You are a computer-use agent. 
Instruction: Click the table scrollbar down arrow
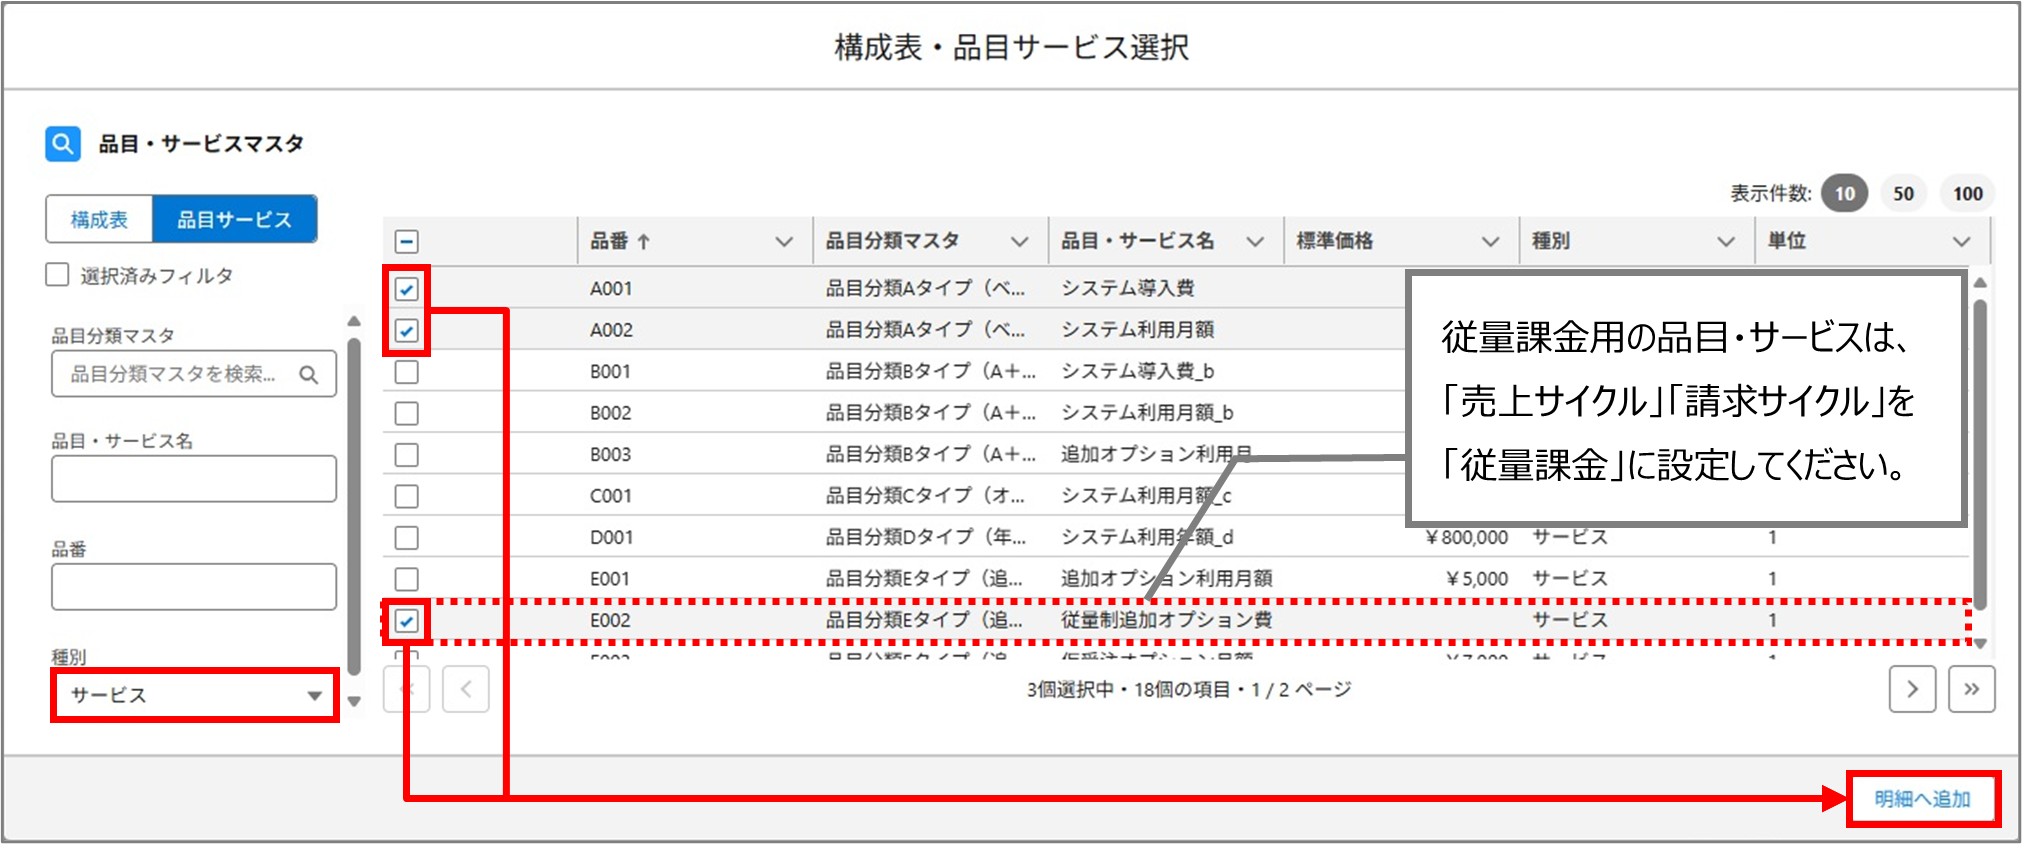(x=1980, y=644)
